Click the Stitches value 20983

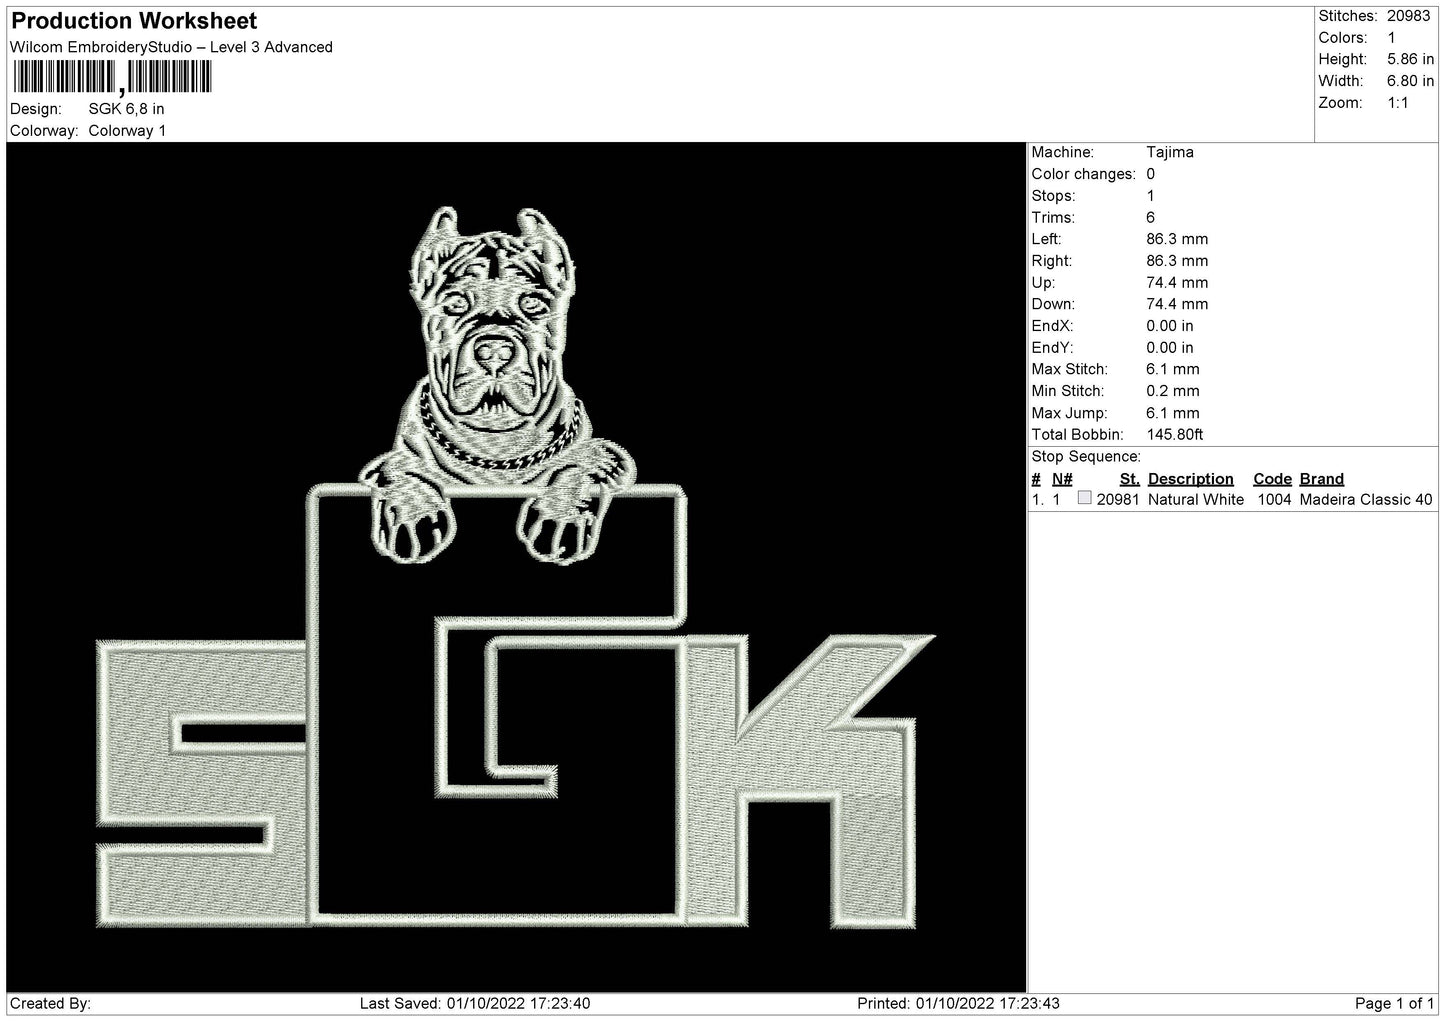[x=1408, y=16]
